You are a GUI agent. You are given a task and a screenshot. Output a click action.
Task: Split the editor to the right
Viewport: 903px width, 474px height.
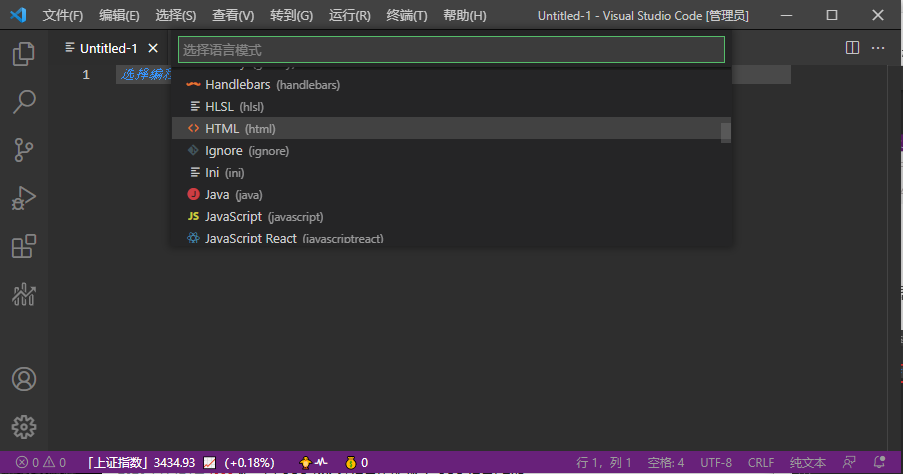[852, 48]
